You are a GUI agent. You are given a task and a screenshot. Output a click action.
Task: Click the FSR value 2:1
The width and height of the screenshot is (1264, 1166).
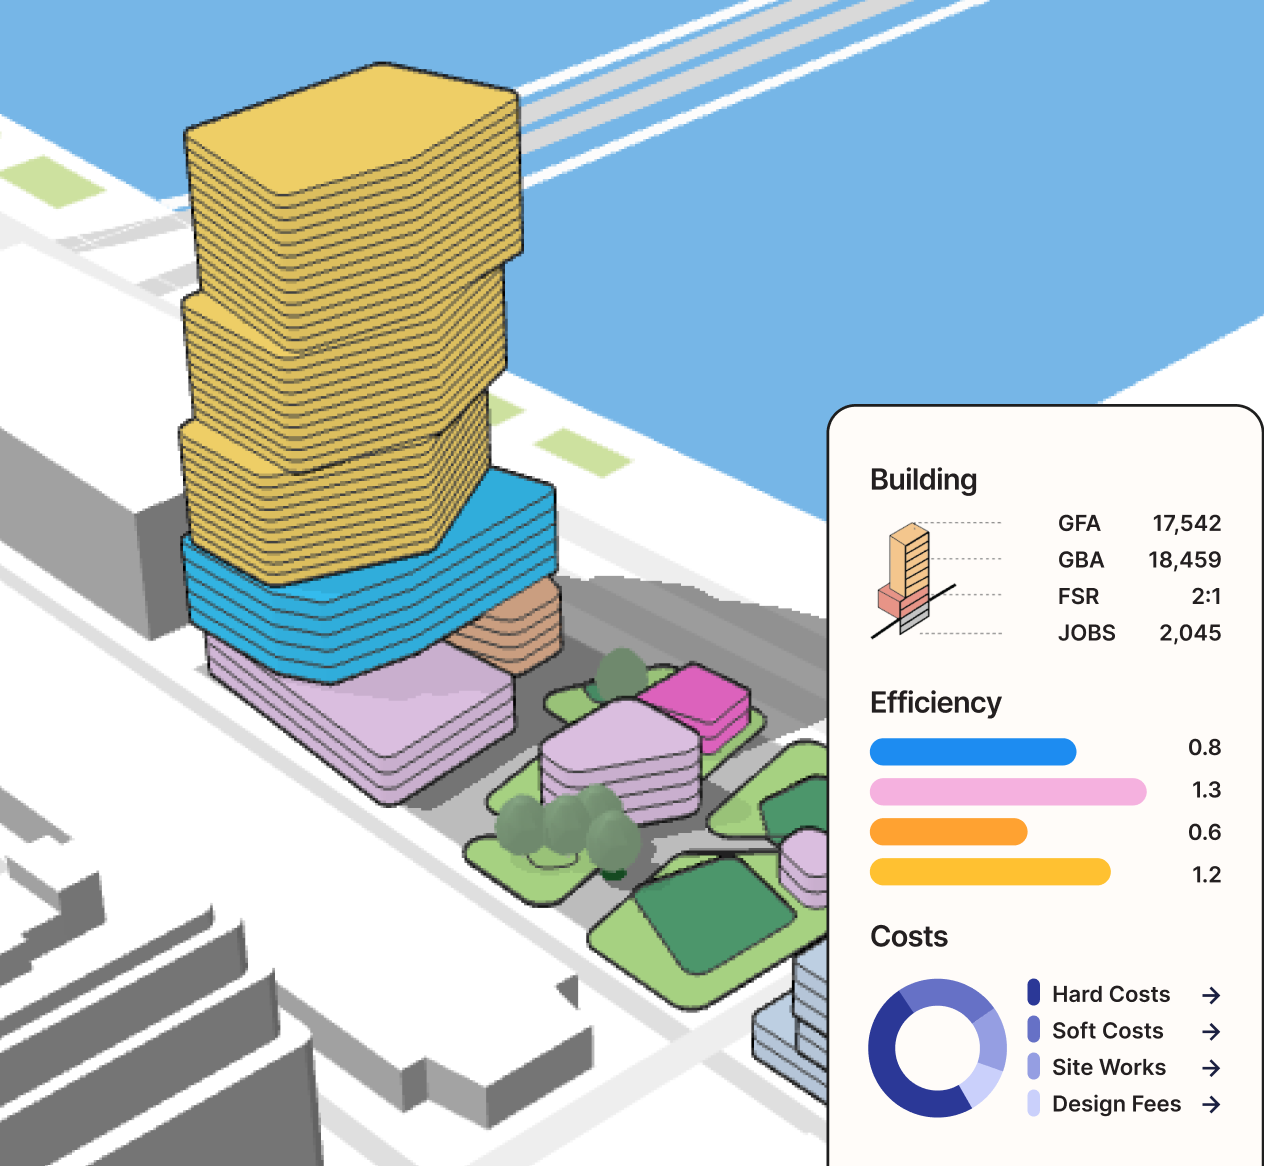coord(1206,596)
